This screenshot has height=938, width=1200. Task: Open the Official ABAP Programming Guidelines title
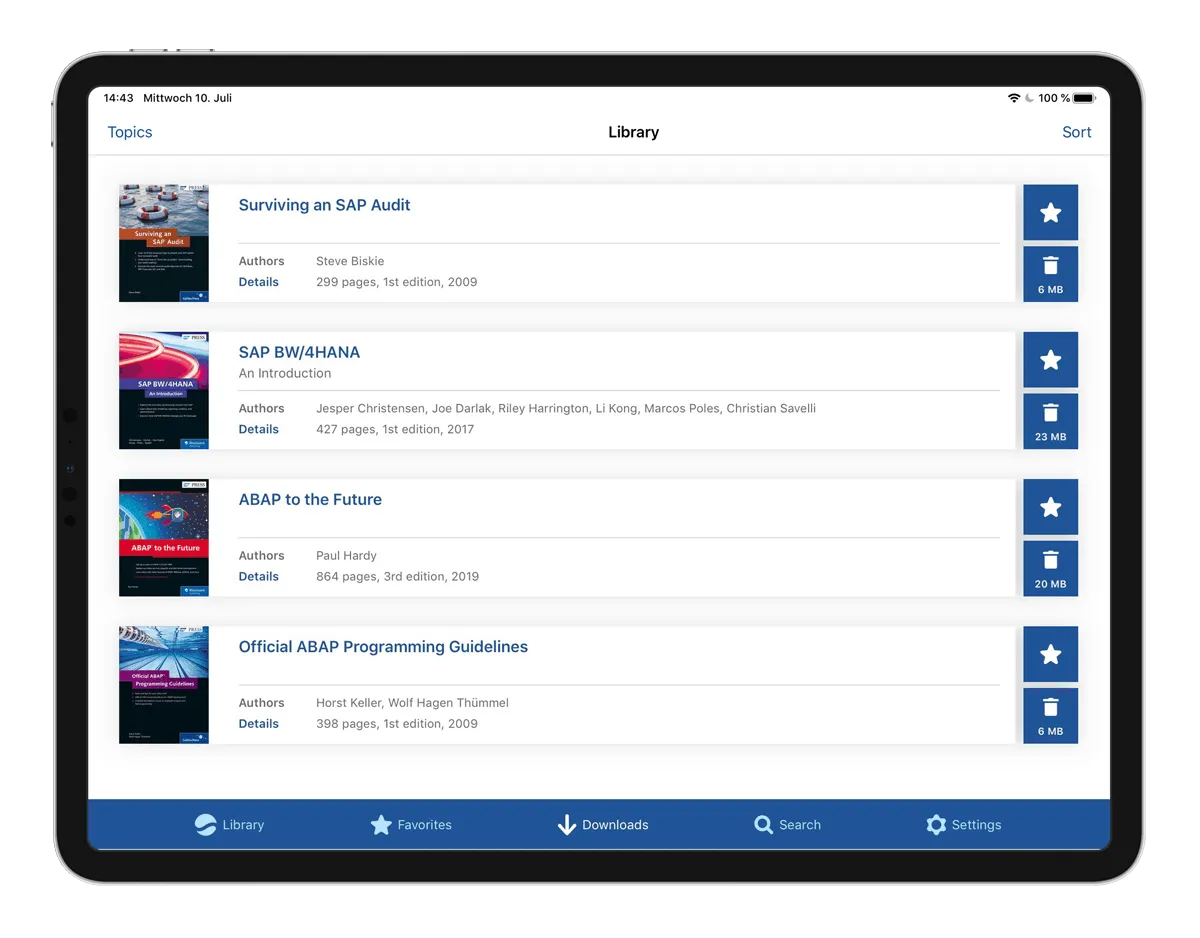click(383, 647)
